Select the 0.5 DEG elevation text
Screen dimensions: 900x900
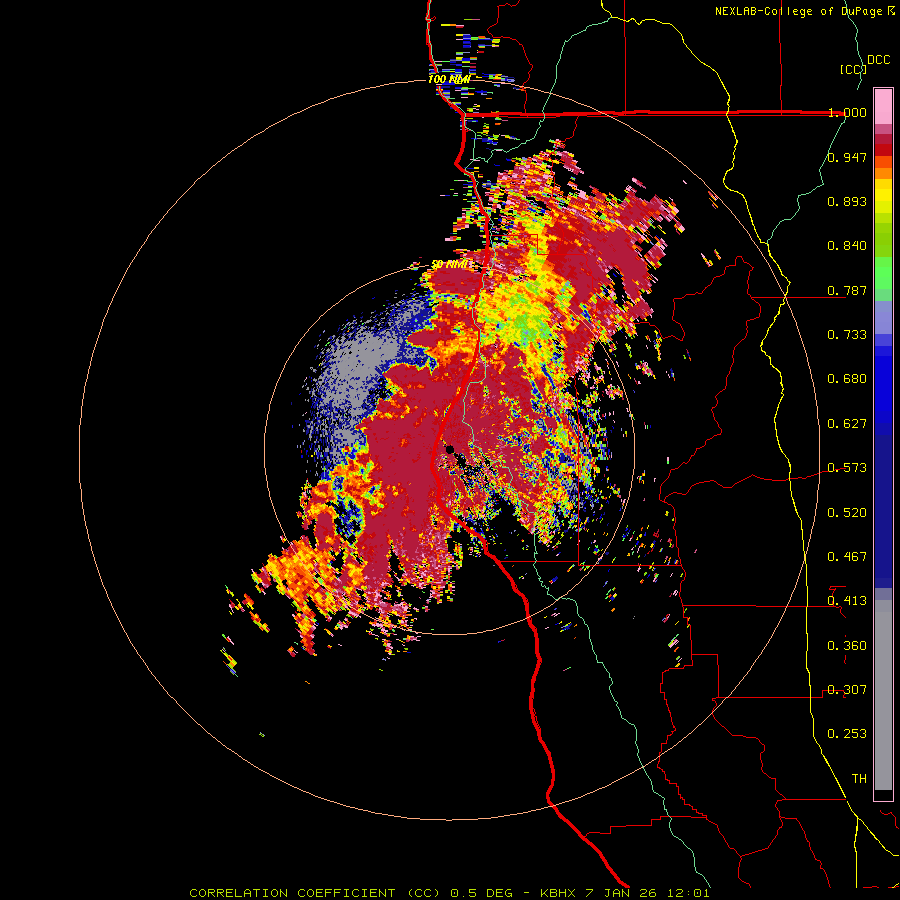point(483,893)
